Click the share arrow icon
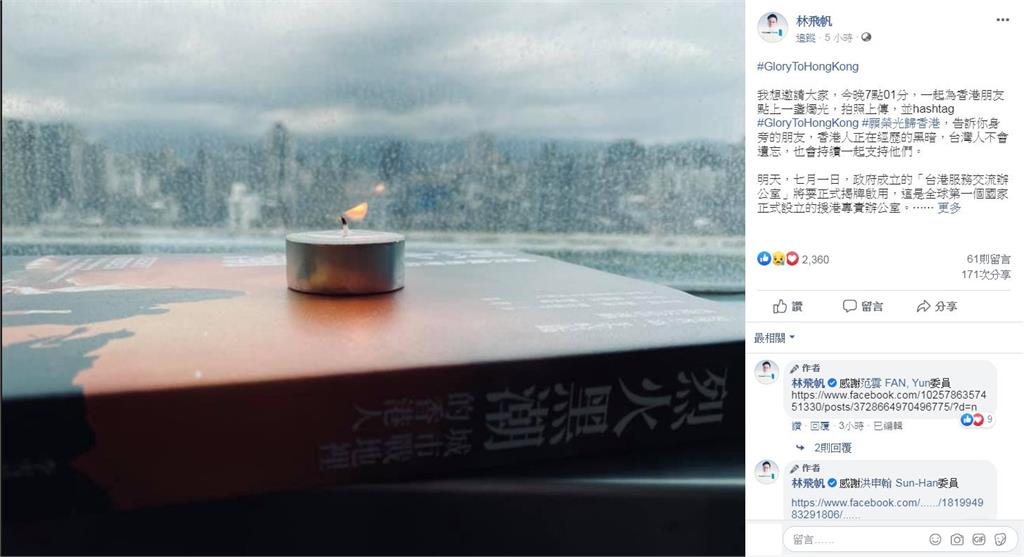Image resolution: width=1024 pixels, height=557 pixels. 923,306
